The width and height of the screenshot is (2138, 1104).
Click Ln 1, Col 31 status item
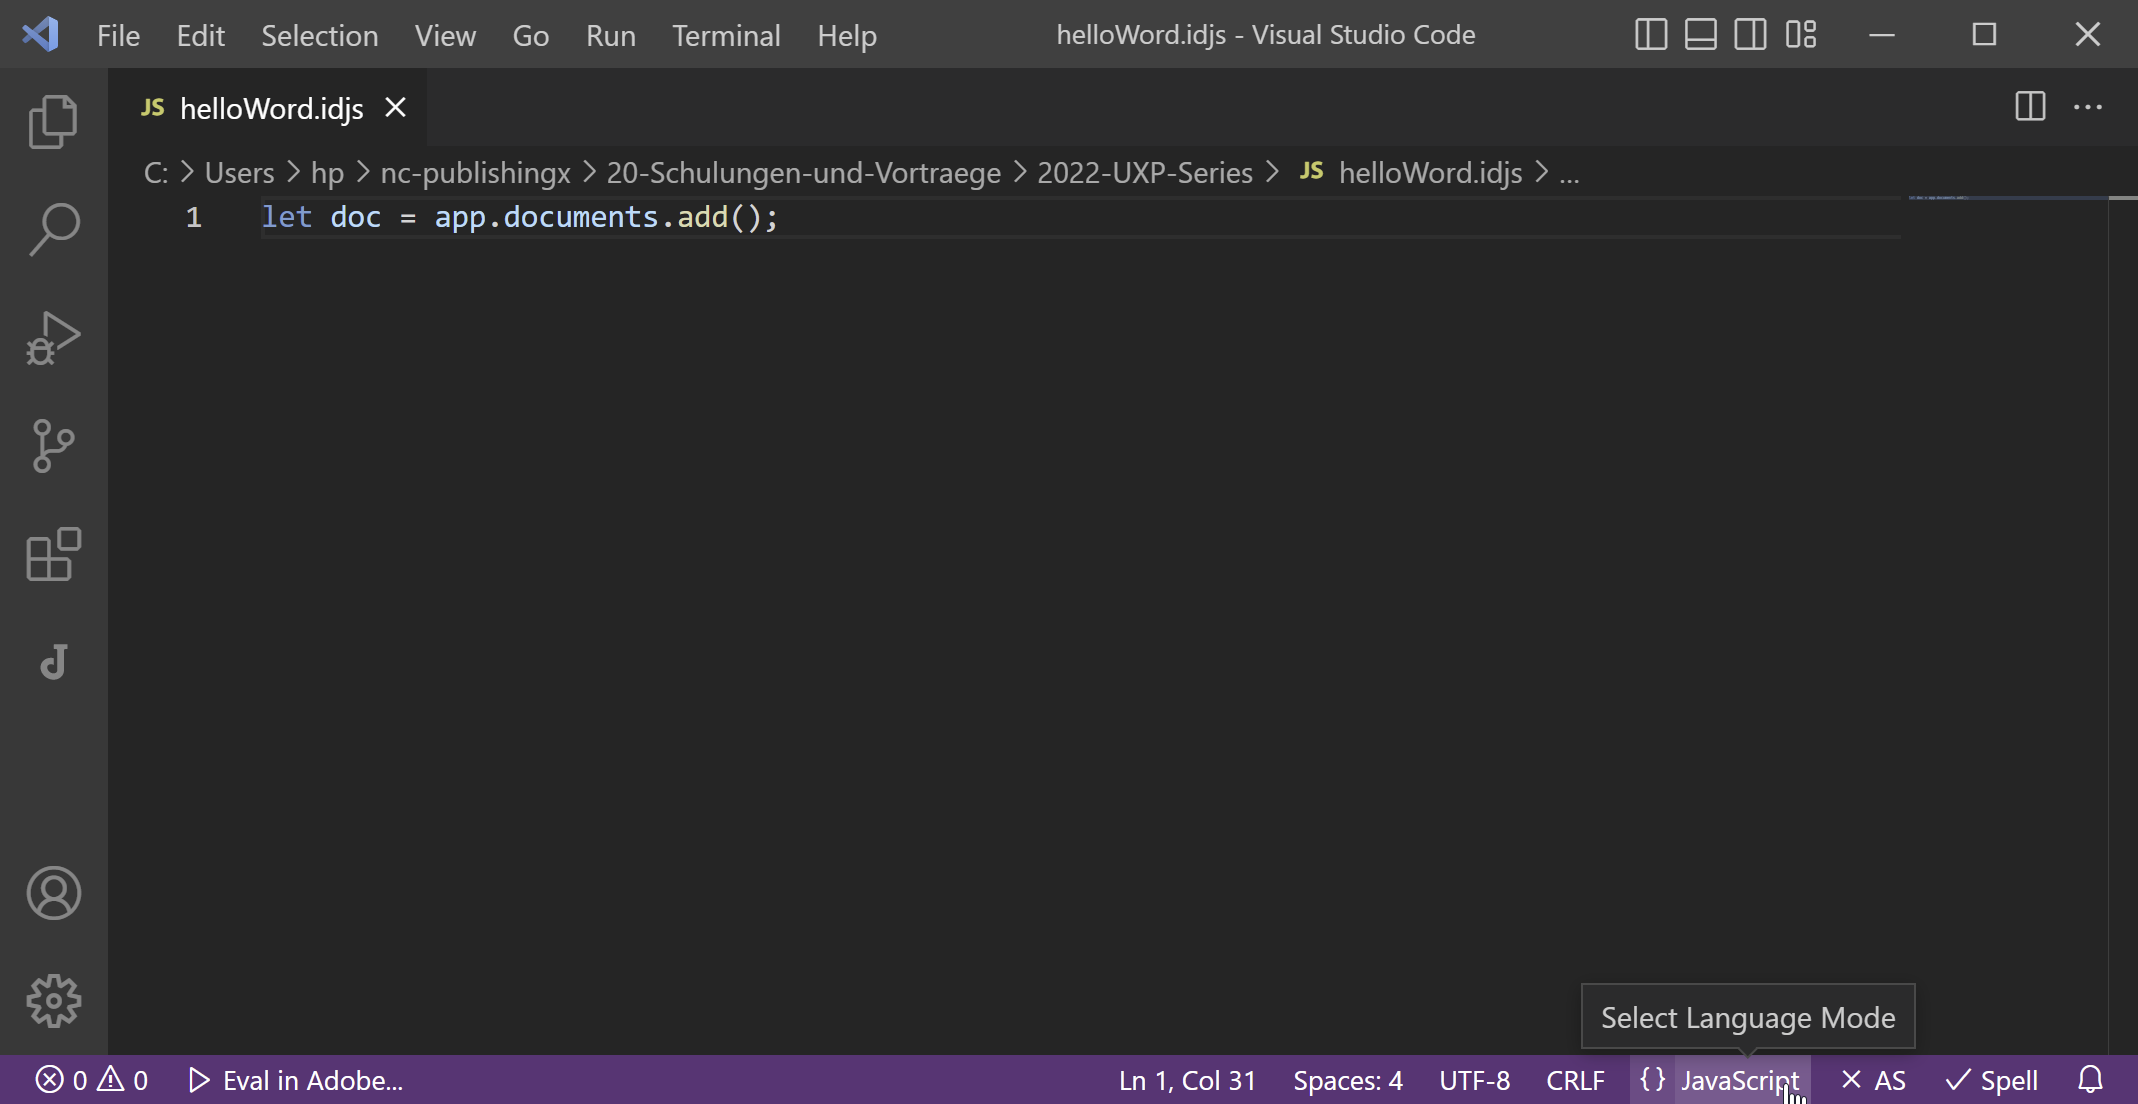coord(1187,1080)
